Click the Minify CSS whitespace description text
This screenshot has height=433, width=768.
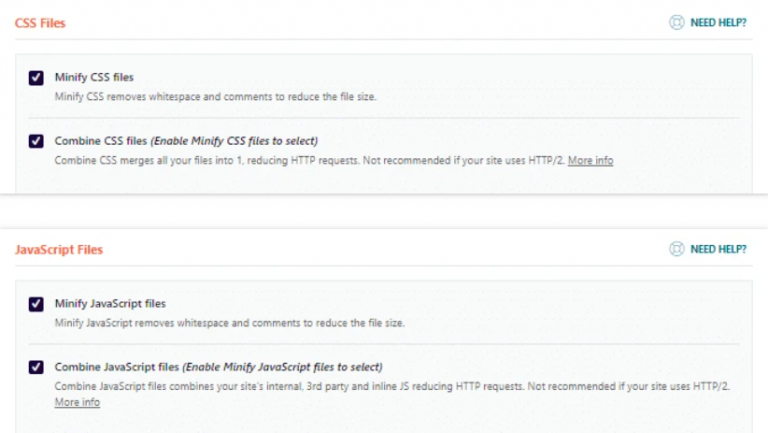pyautogui.click(x=215, y=96)
